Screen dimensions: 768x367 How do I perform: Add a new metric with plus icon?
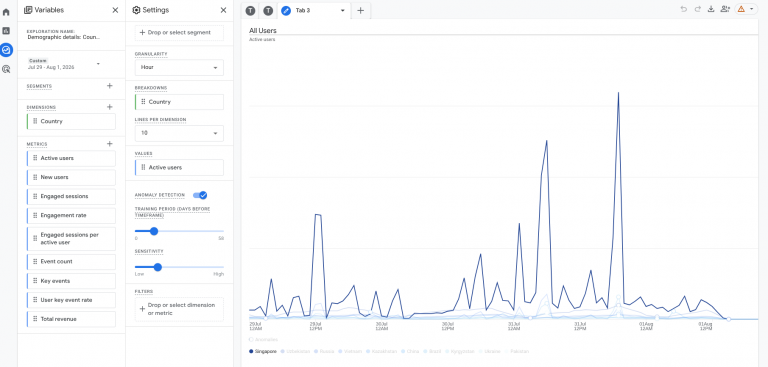point(110,144)
